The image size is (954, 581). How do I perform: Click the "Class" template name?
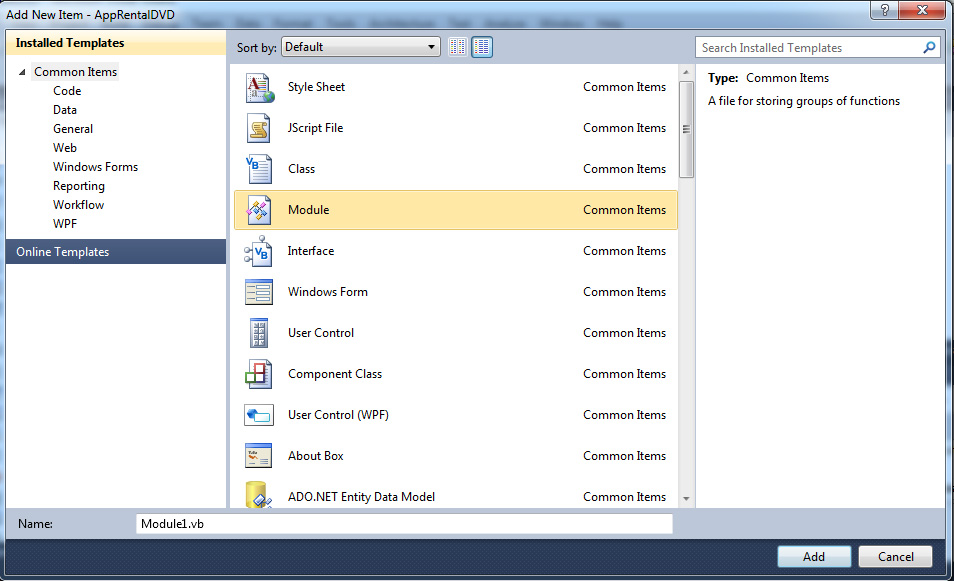[302, 169]
